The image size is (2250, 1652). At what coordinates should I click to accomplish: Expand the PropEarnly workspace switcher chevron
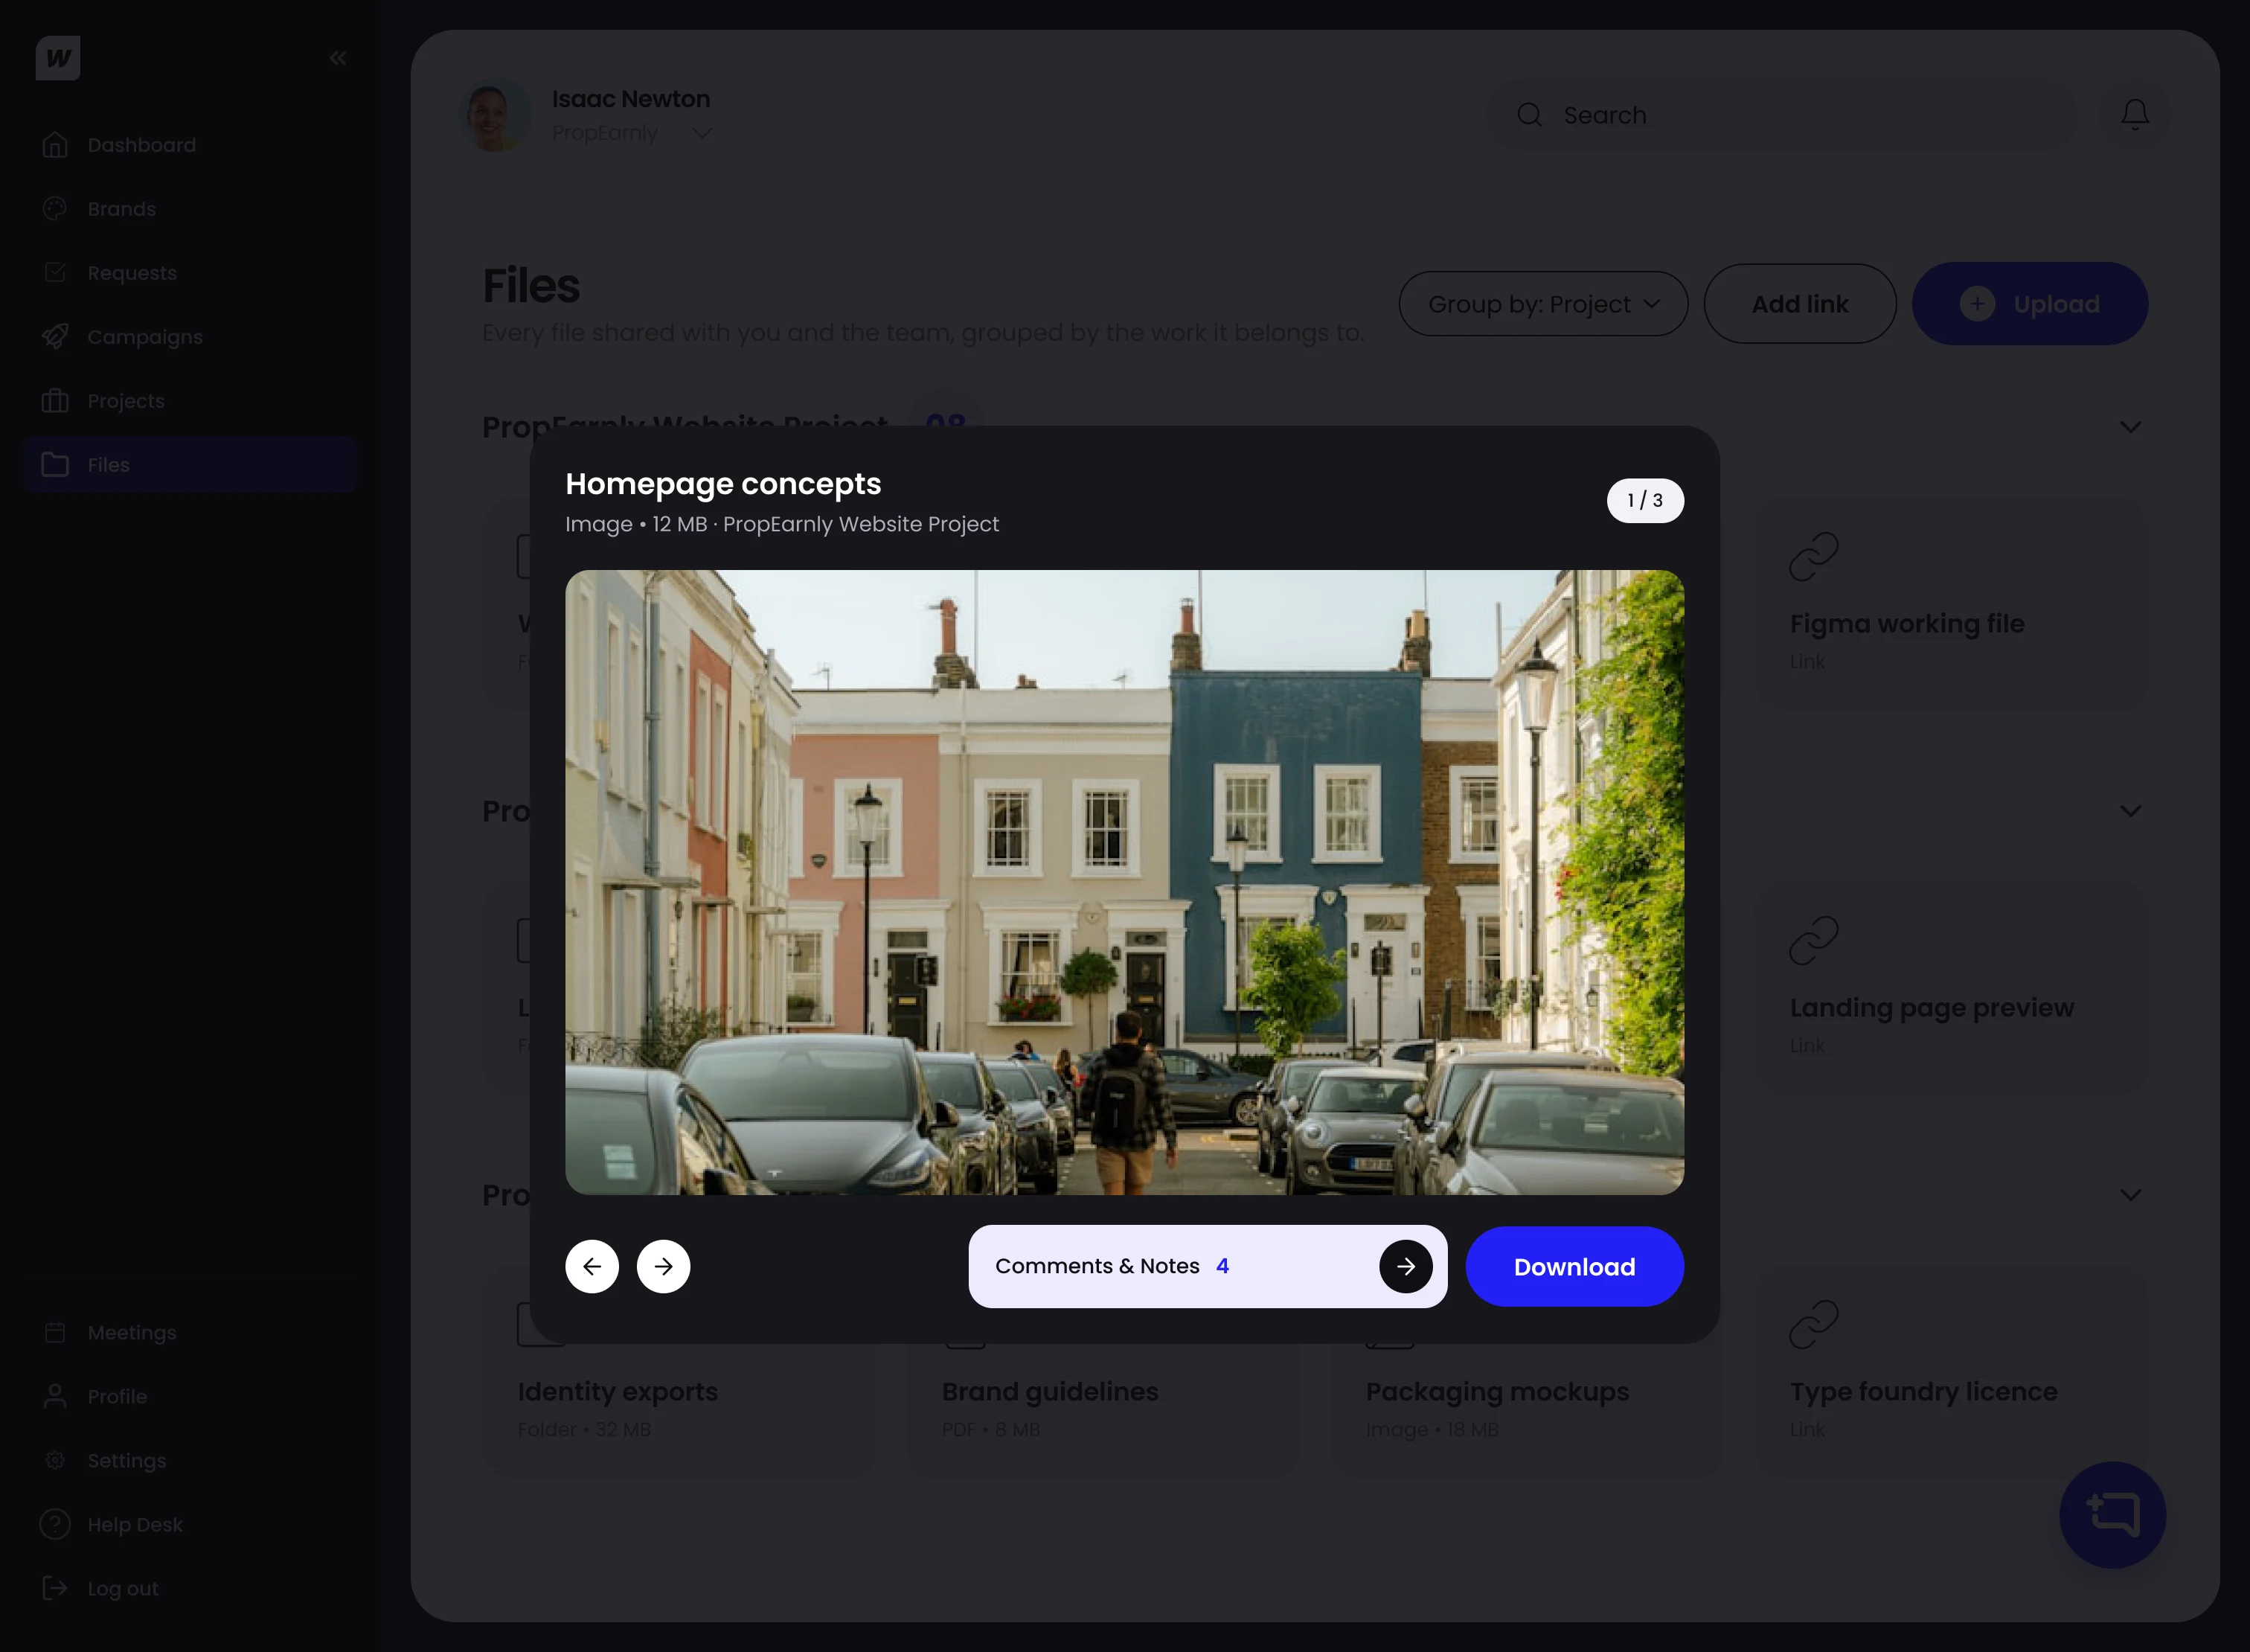(702, 133)
